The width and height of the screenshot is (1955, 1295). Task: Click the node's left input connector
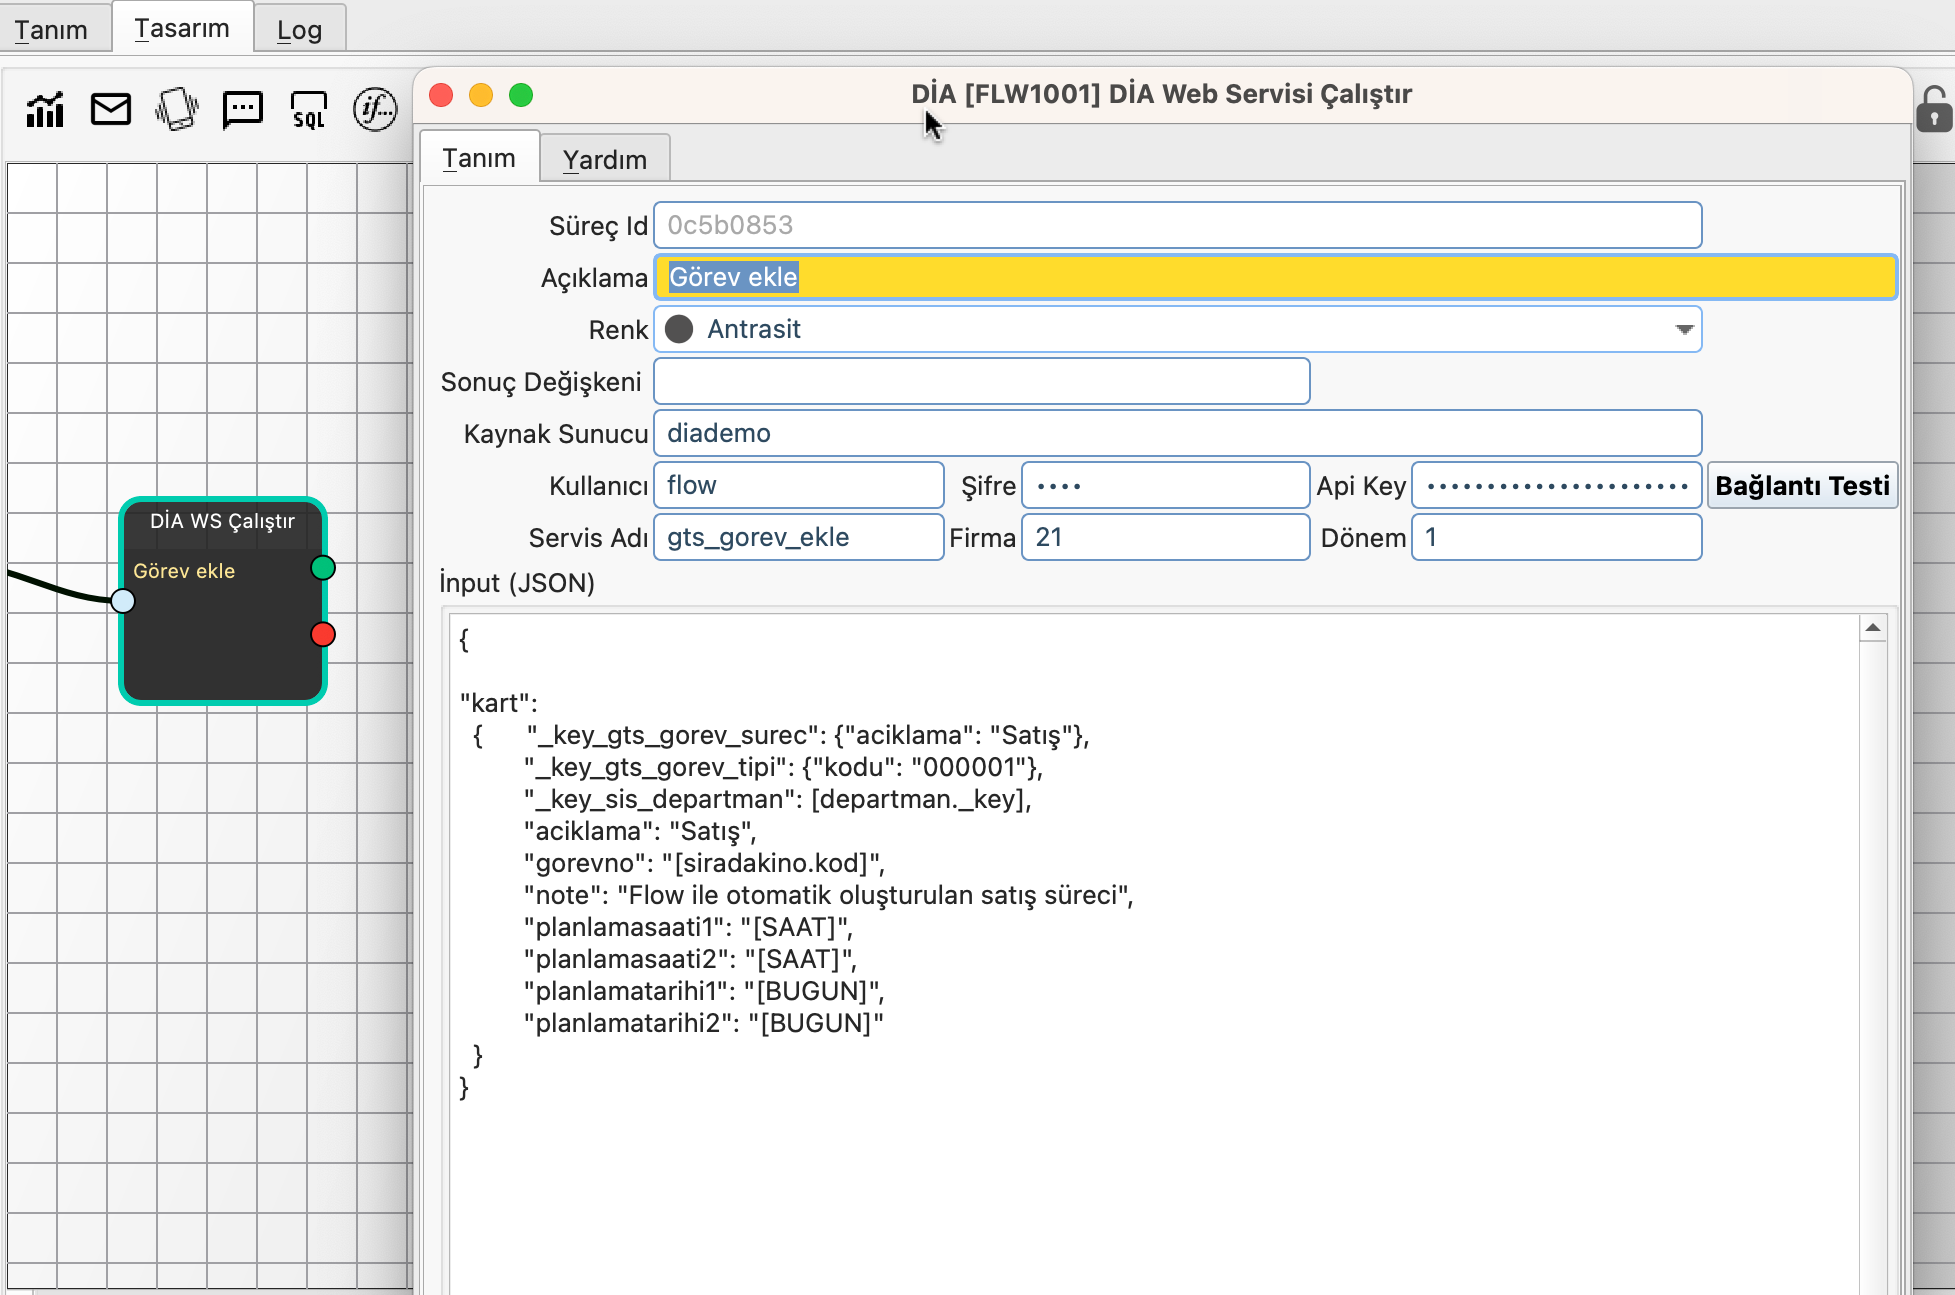[x=123, y=601]
